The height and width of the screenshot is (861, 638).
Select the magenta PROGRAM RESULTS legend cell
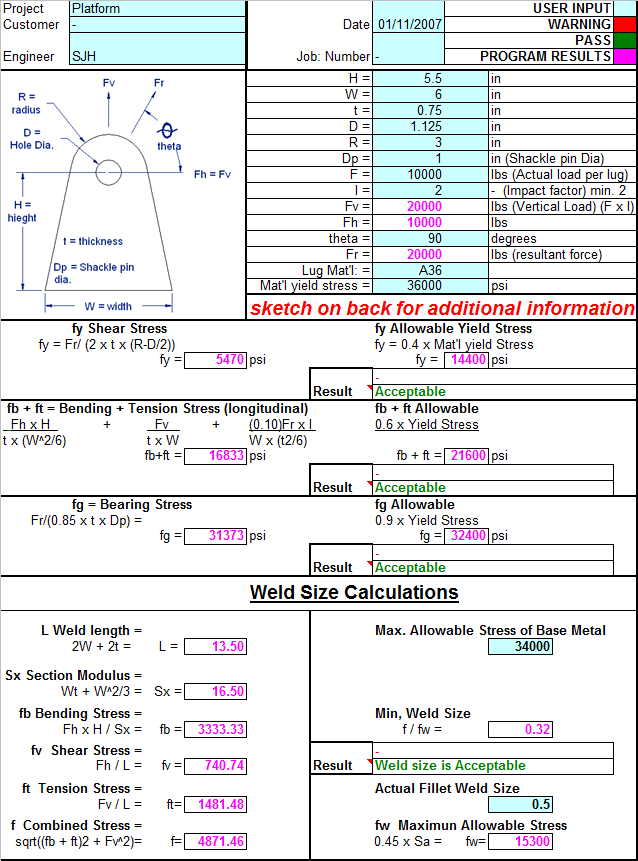pos(625,57)
